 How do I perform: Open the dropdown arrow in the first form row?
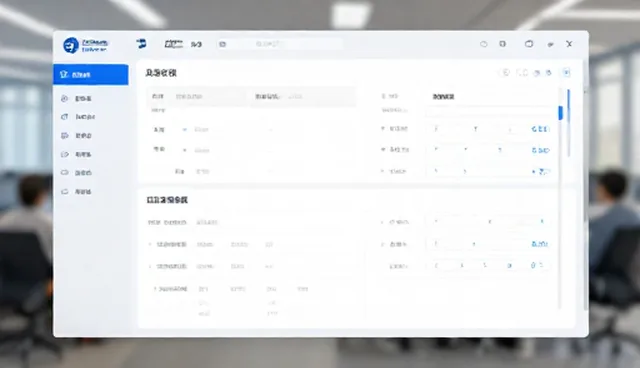tap(184, 129)
